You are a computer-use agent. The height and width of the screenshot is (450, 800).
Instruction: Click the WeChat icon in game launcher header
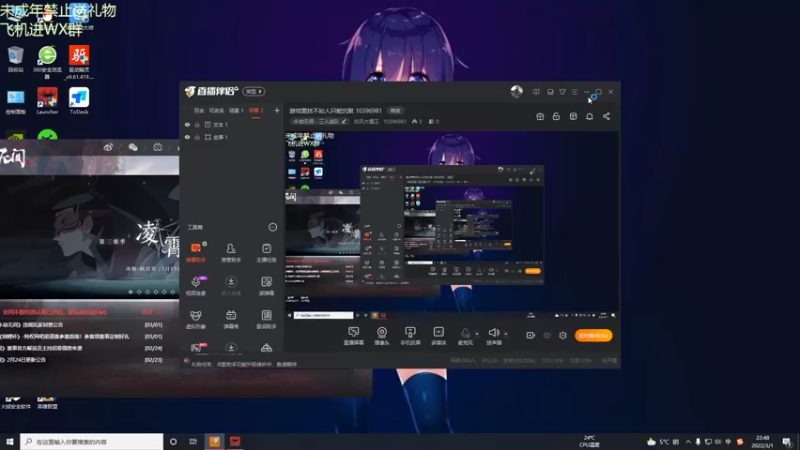point(133,147)
